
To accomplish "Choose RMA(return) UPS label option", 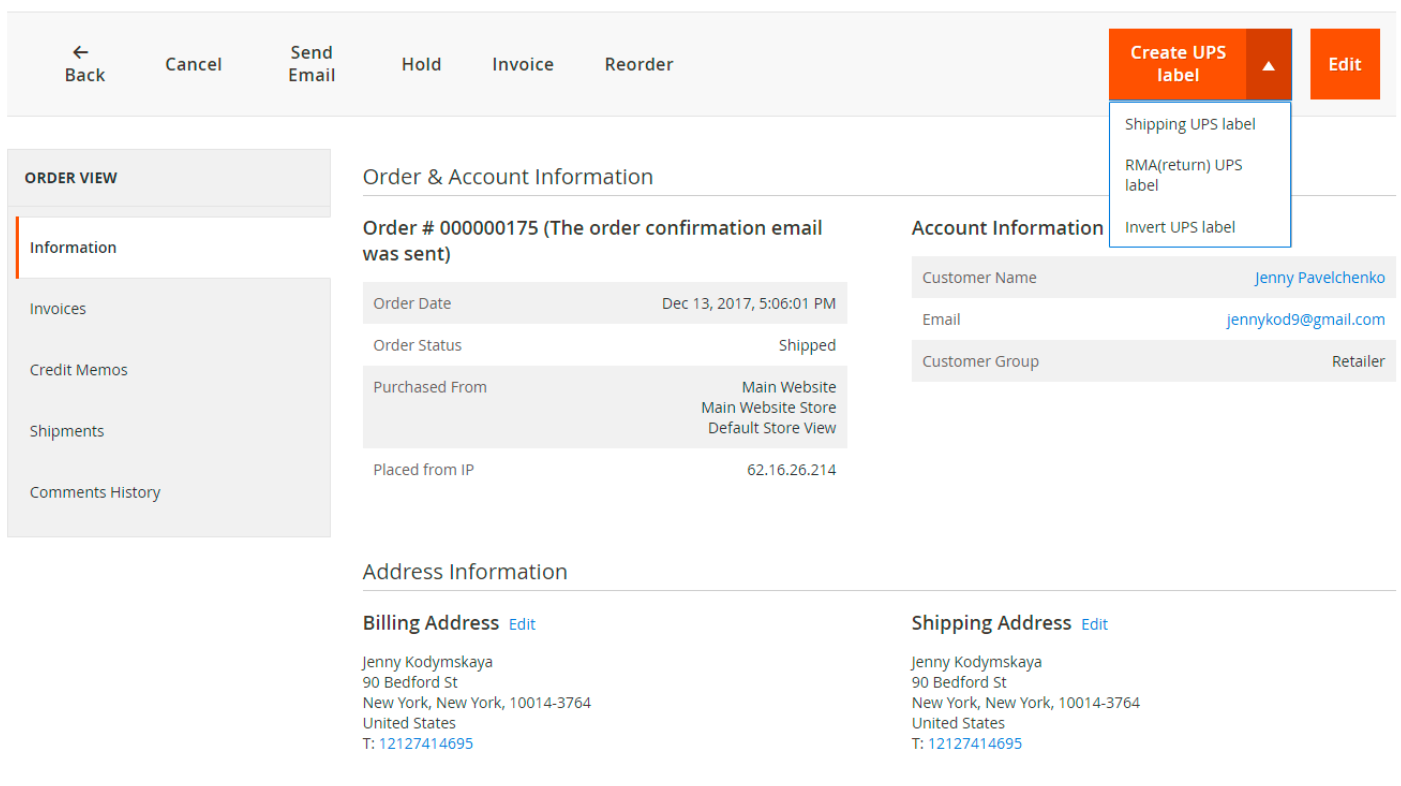I will [x=1183, y=175].
